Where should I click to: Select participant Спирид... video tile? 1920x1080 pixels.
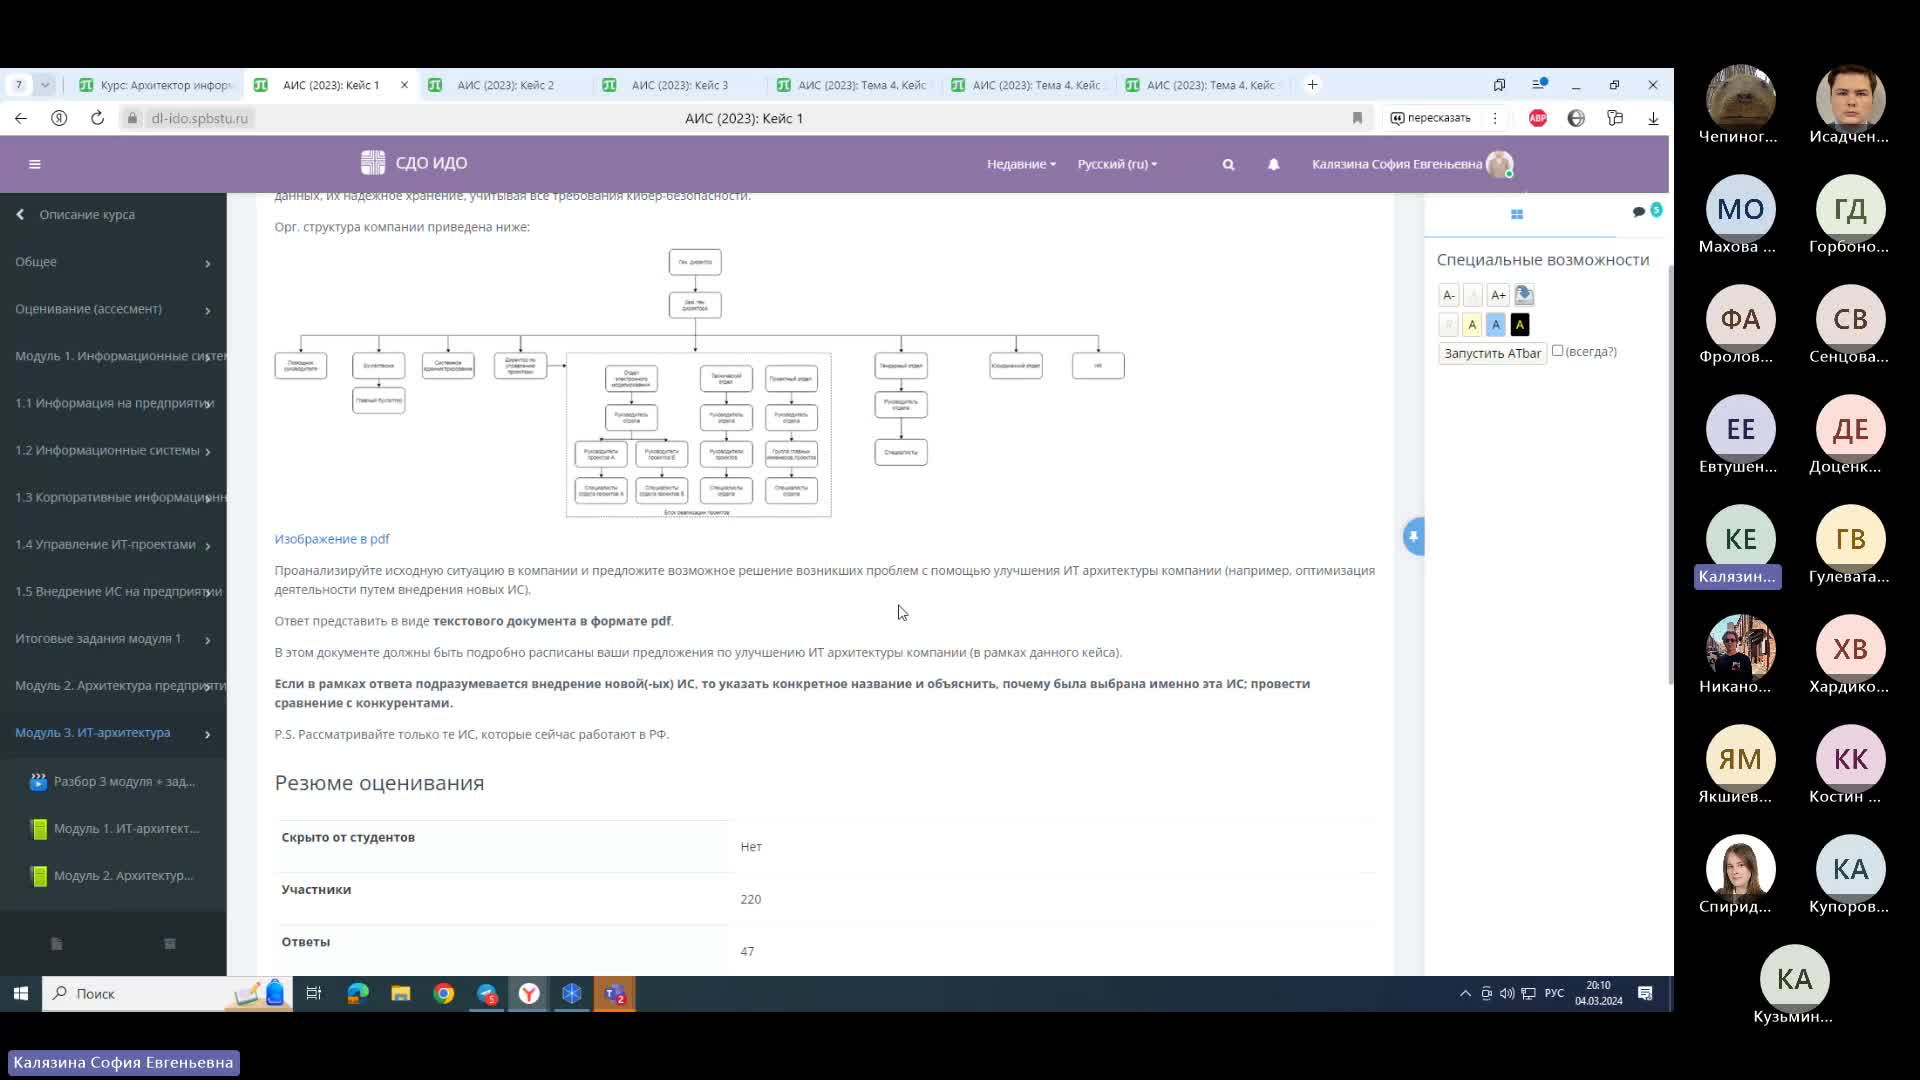pyautogui.click(x=1740, y=875)
